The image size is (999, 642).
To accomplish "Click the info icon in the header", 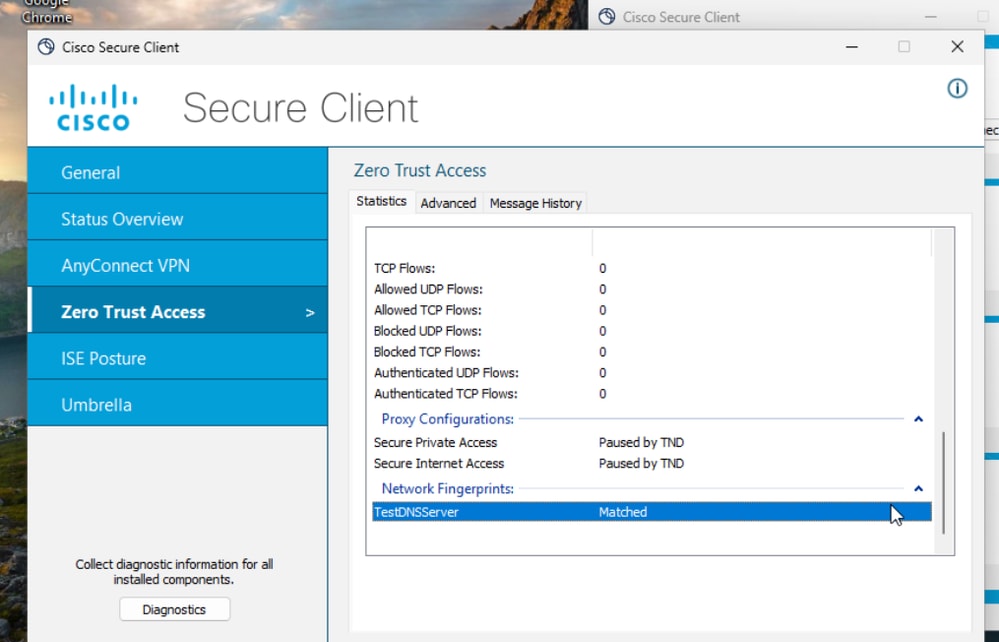I will coord(957,89).
